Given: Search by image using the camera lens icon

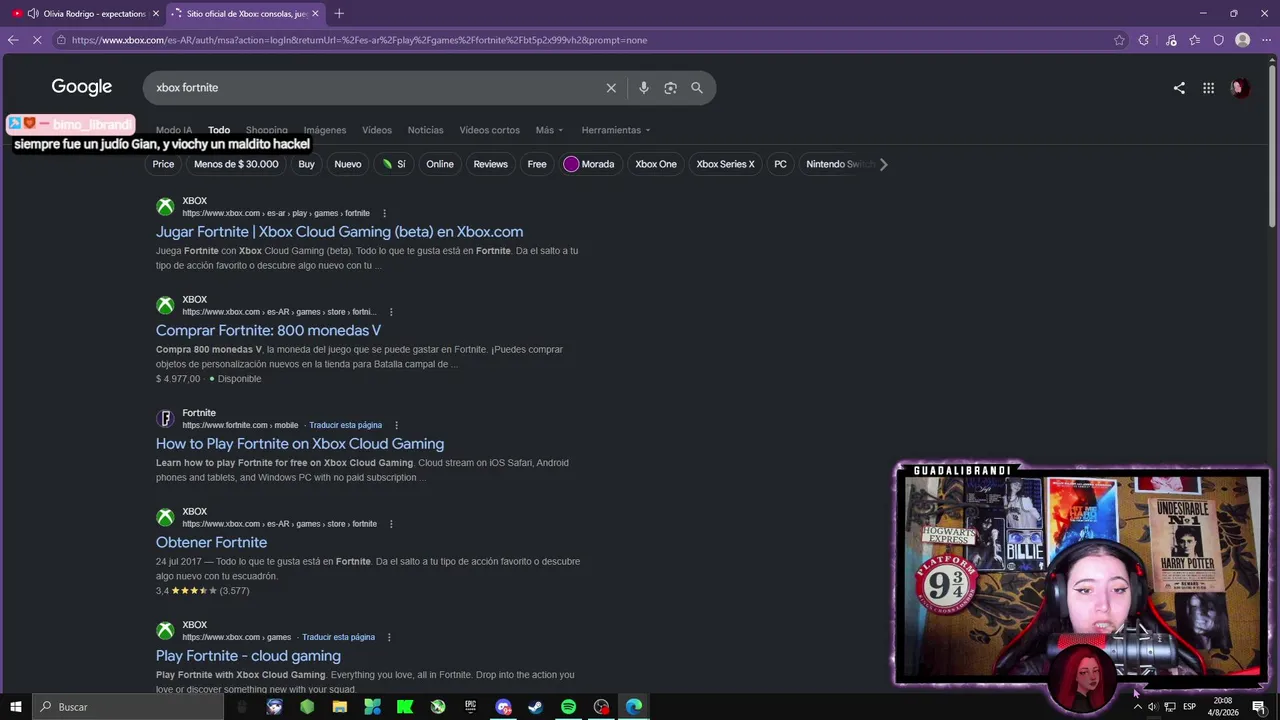Looking at the screenshot, I should pyautogui.click(x=670, y=88).
